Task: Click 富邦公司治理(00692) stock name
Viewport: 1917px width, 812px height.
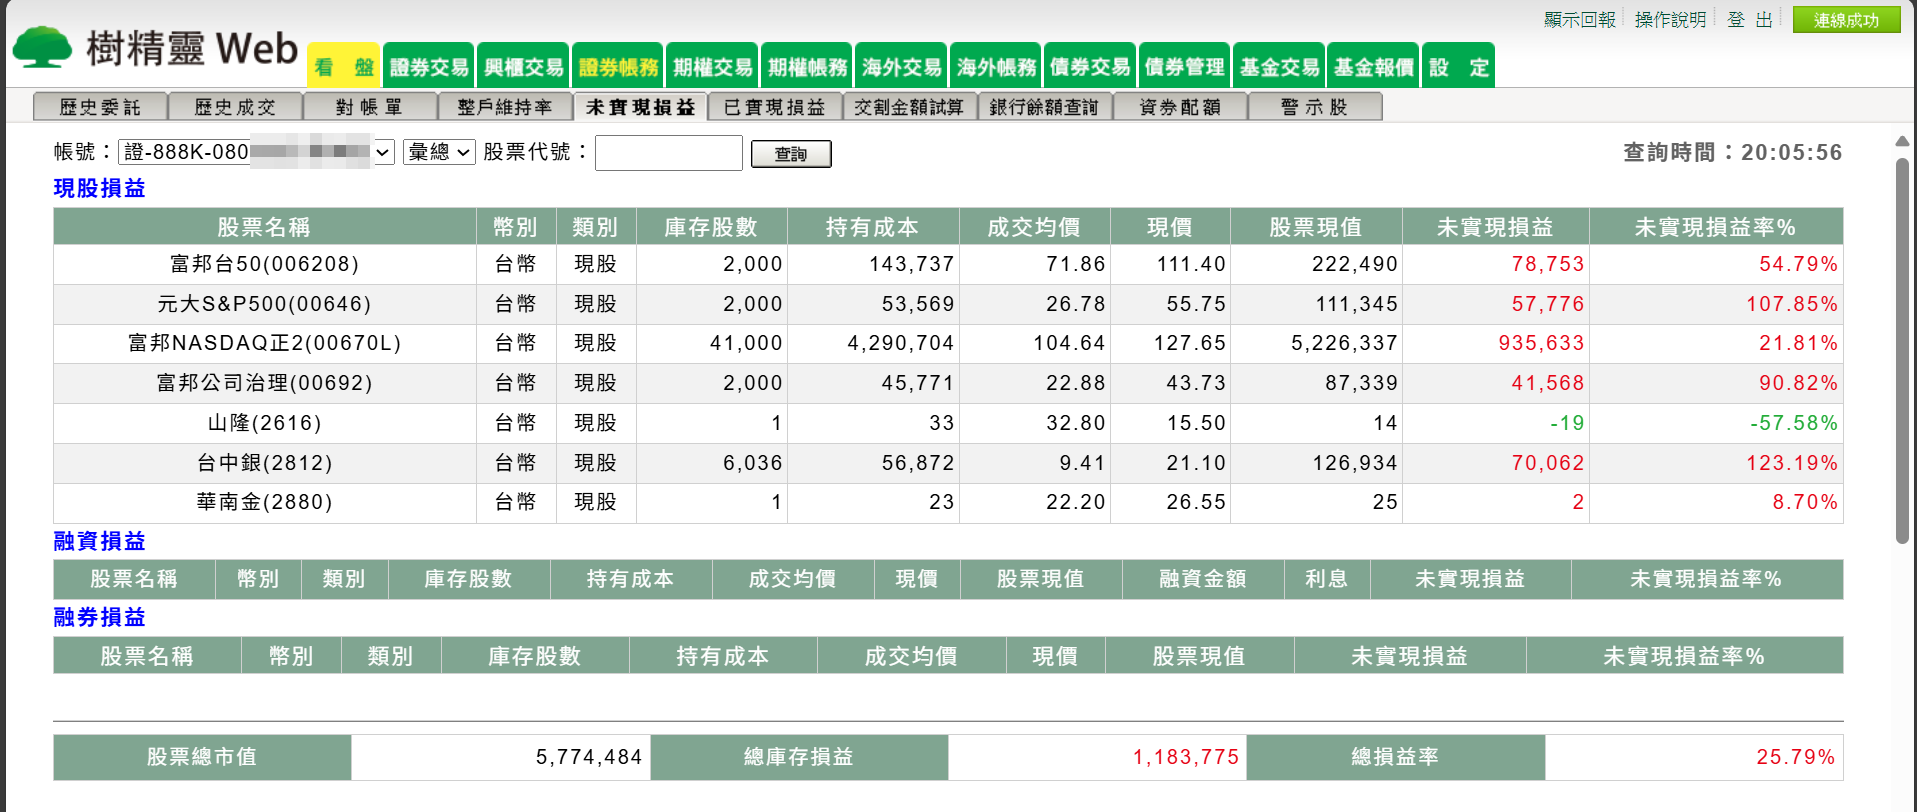Action: click(x=264, y=383)
